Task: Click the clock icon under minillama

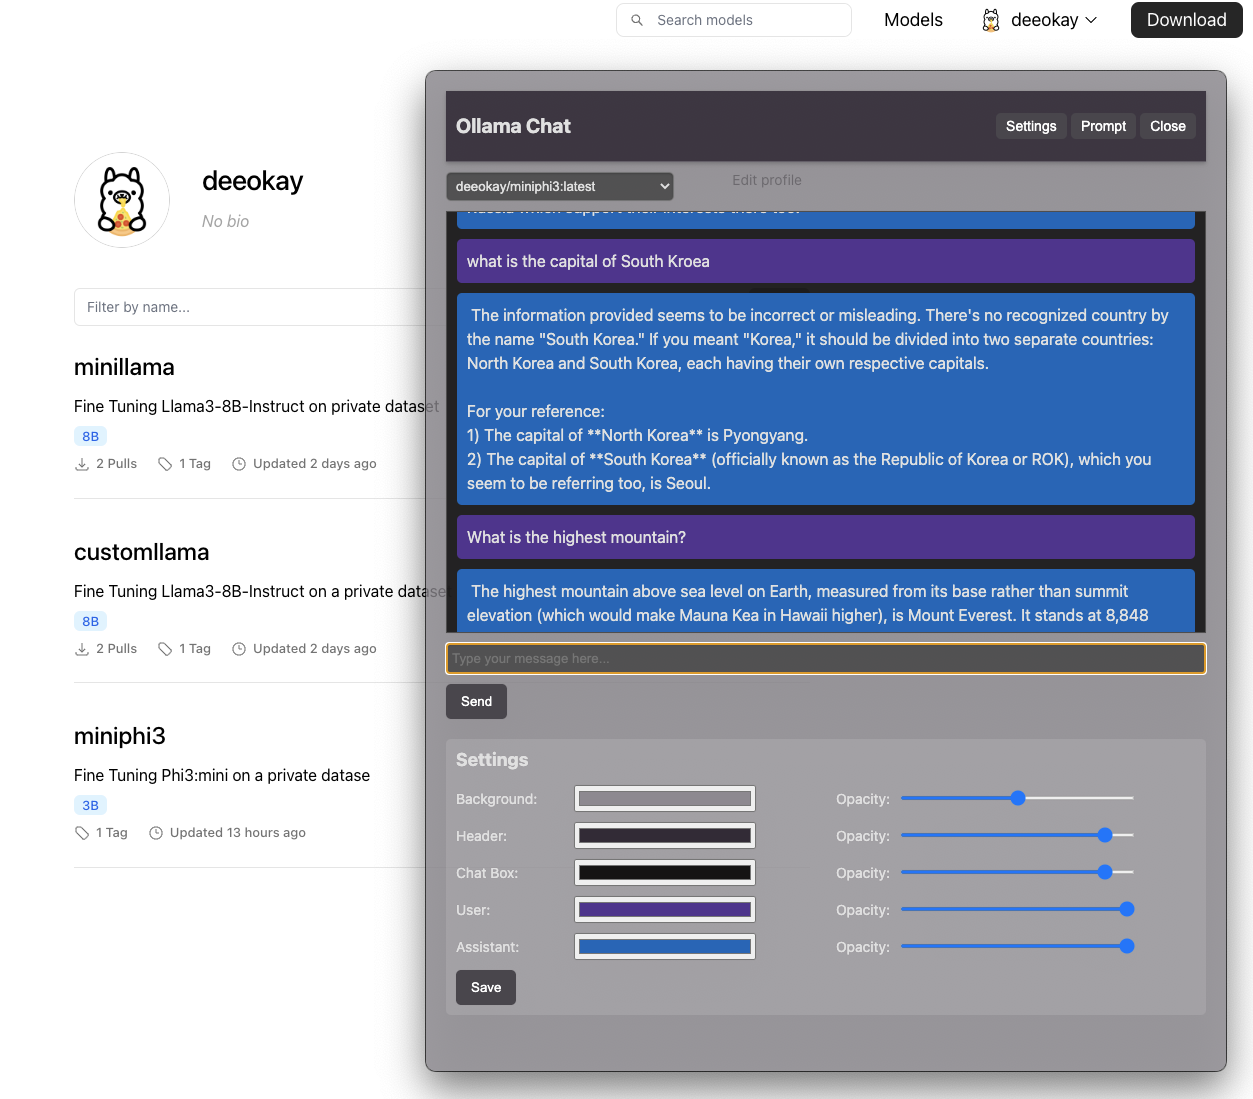Action: pyautogui.click(x=239, y=464)
